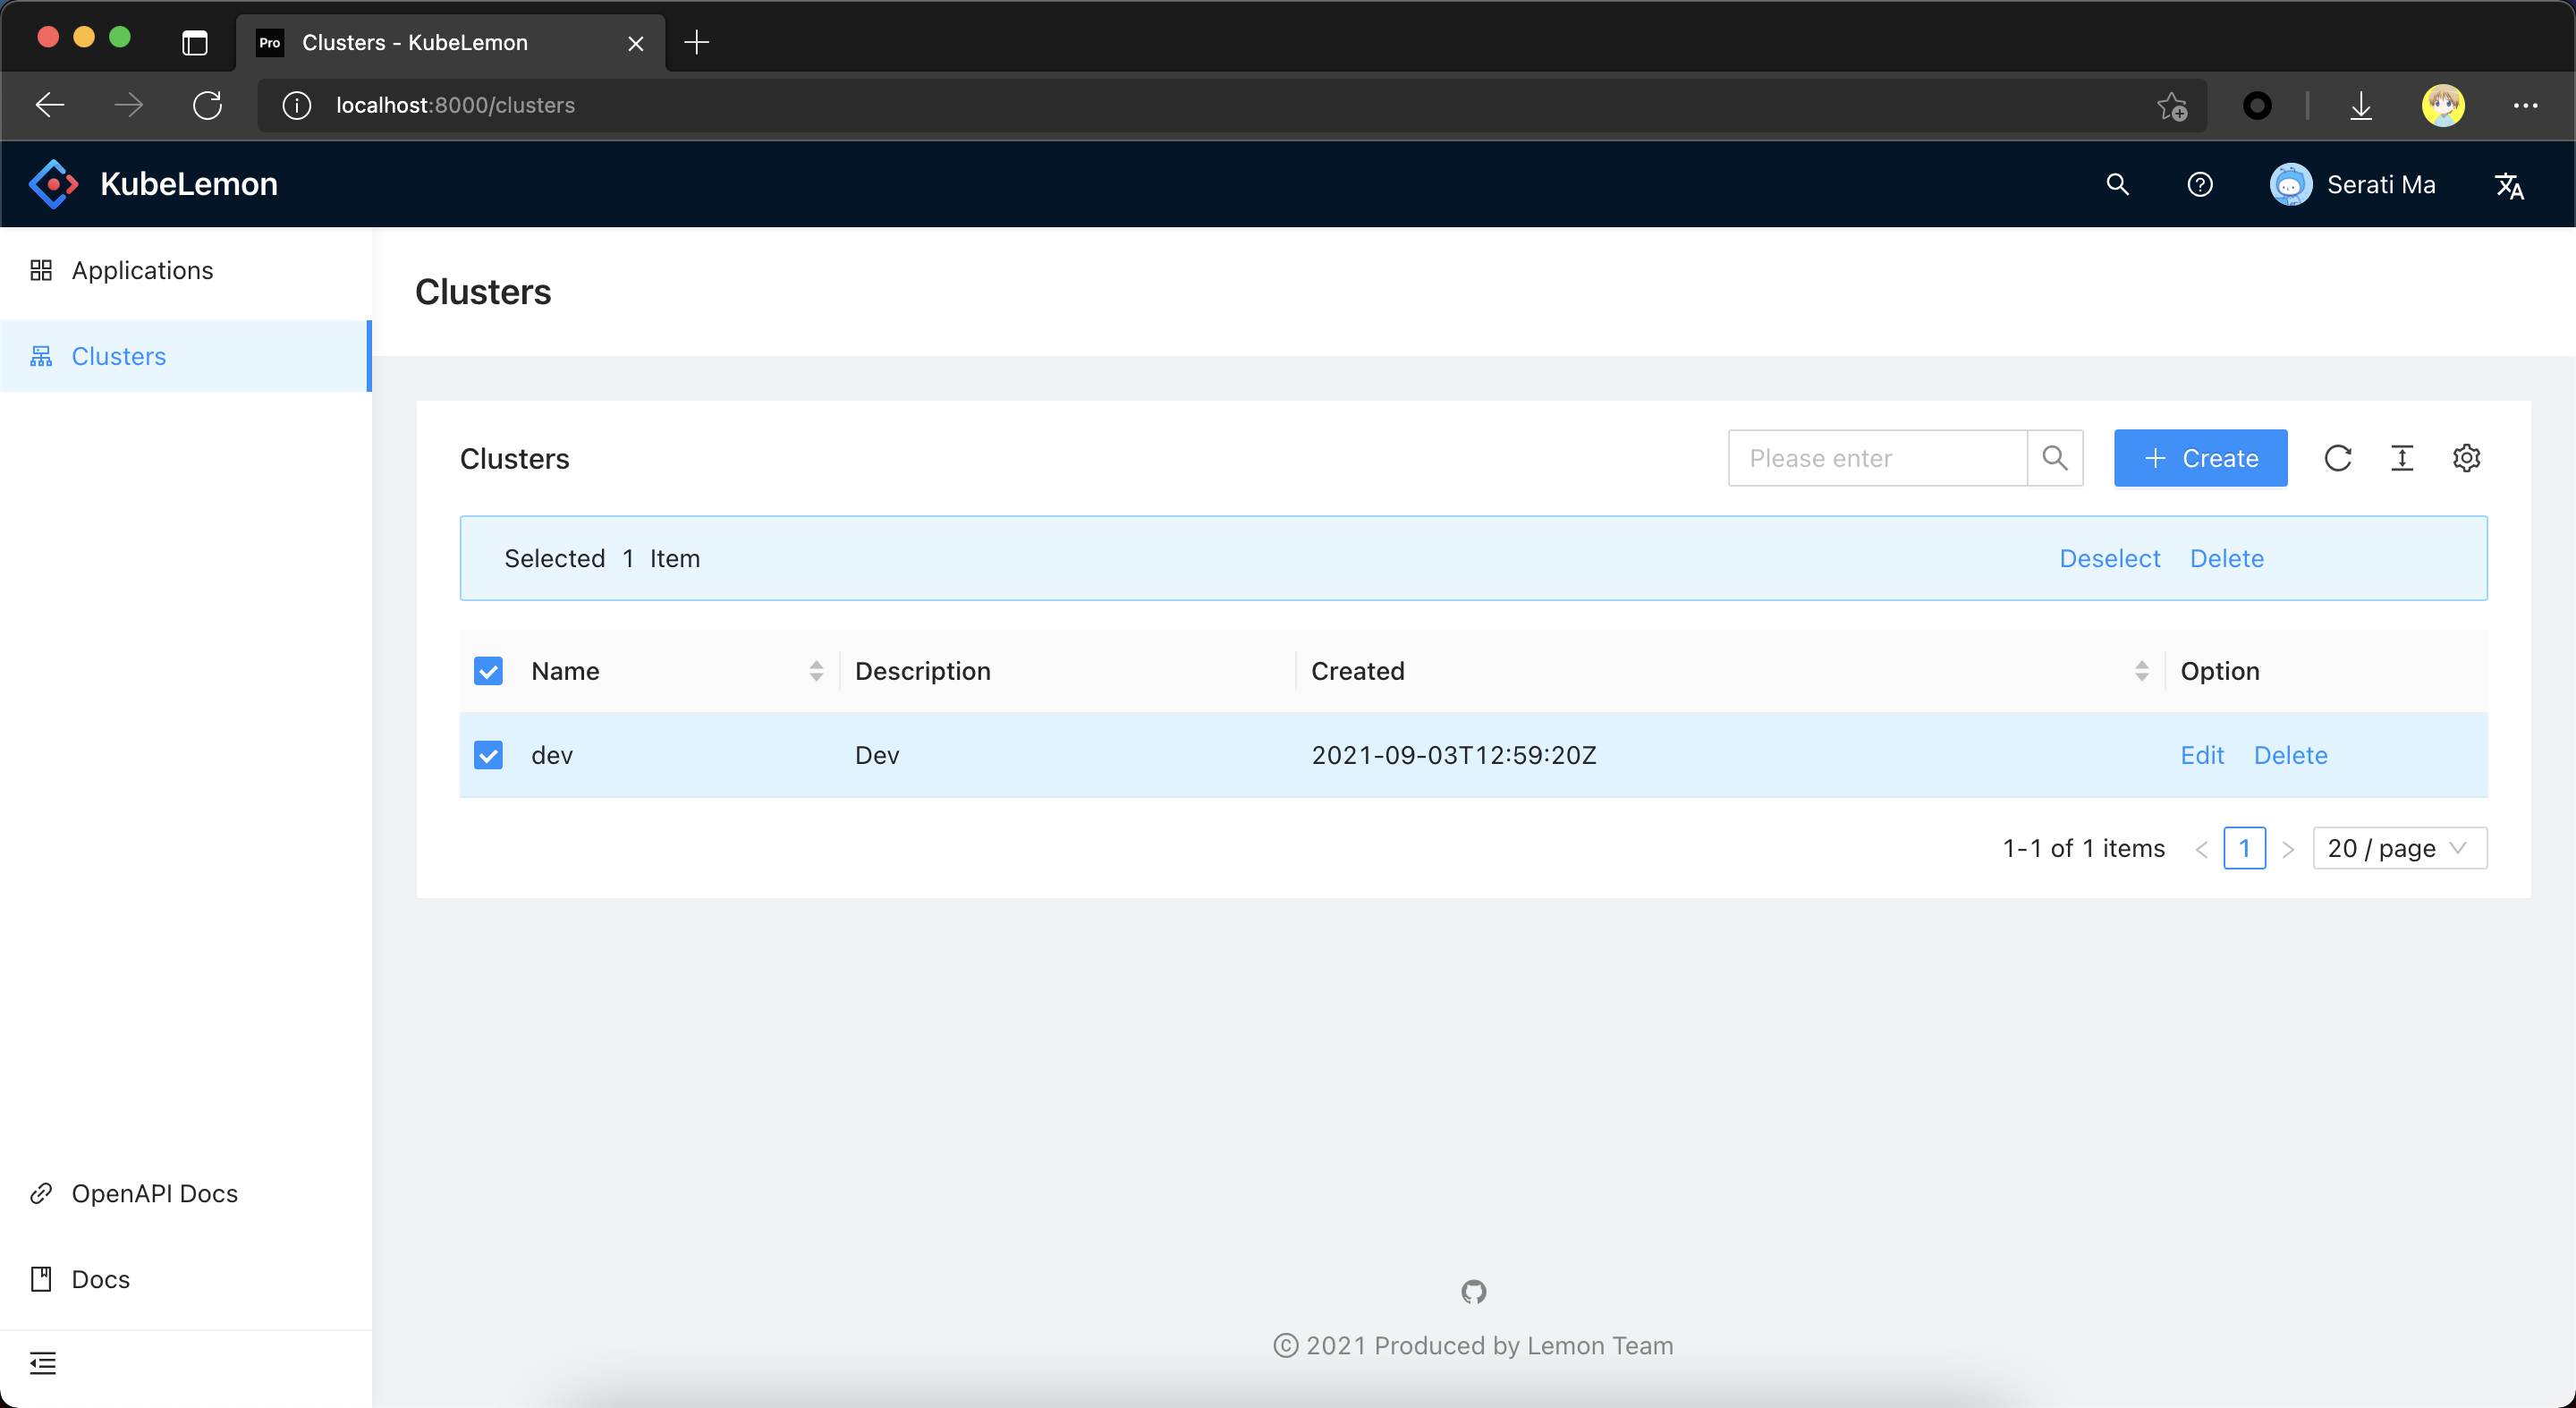
Task: Open OpenAPI Docs sidebar item
Action: pyautogui.click(x=154, y=1193)
